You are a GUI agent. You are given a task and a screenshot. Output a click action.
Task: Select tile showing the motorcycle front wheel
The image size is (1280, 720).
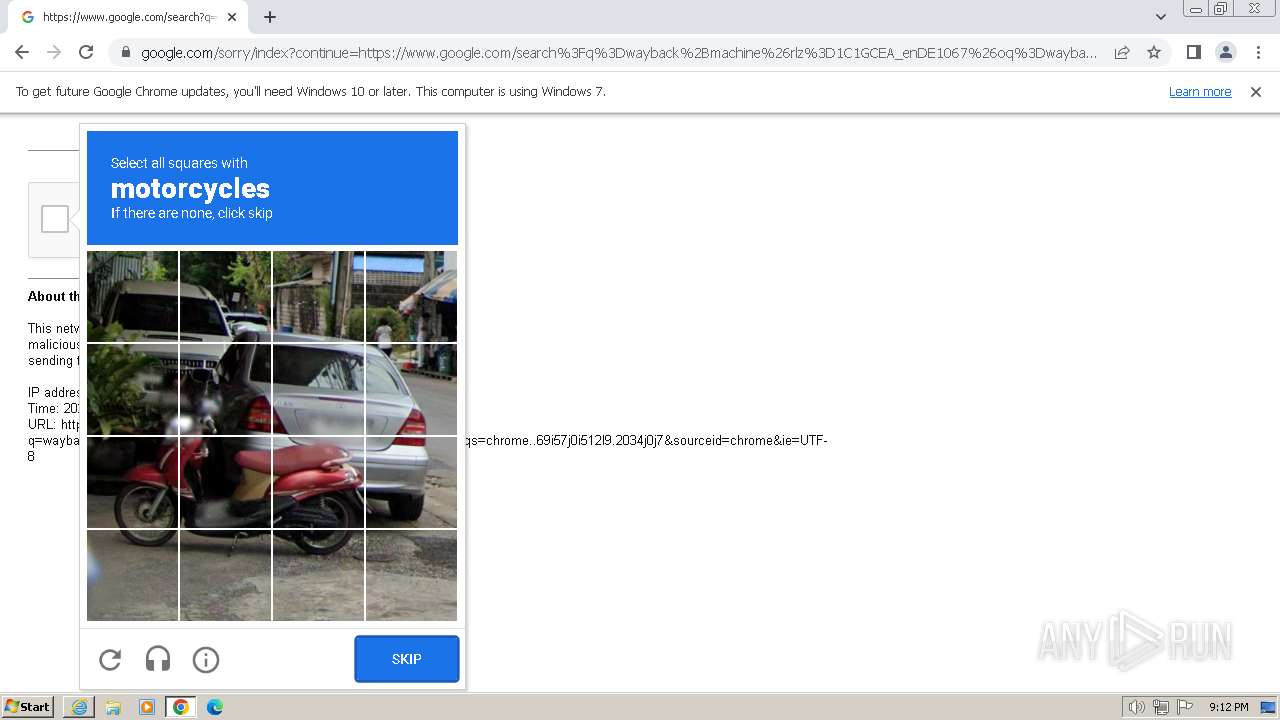[132, 482]
